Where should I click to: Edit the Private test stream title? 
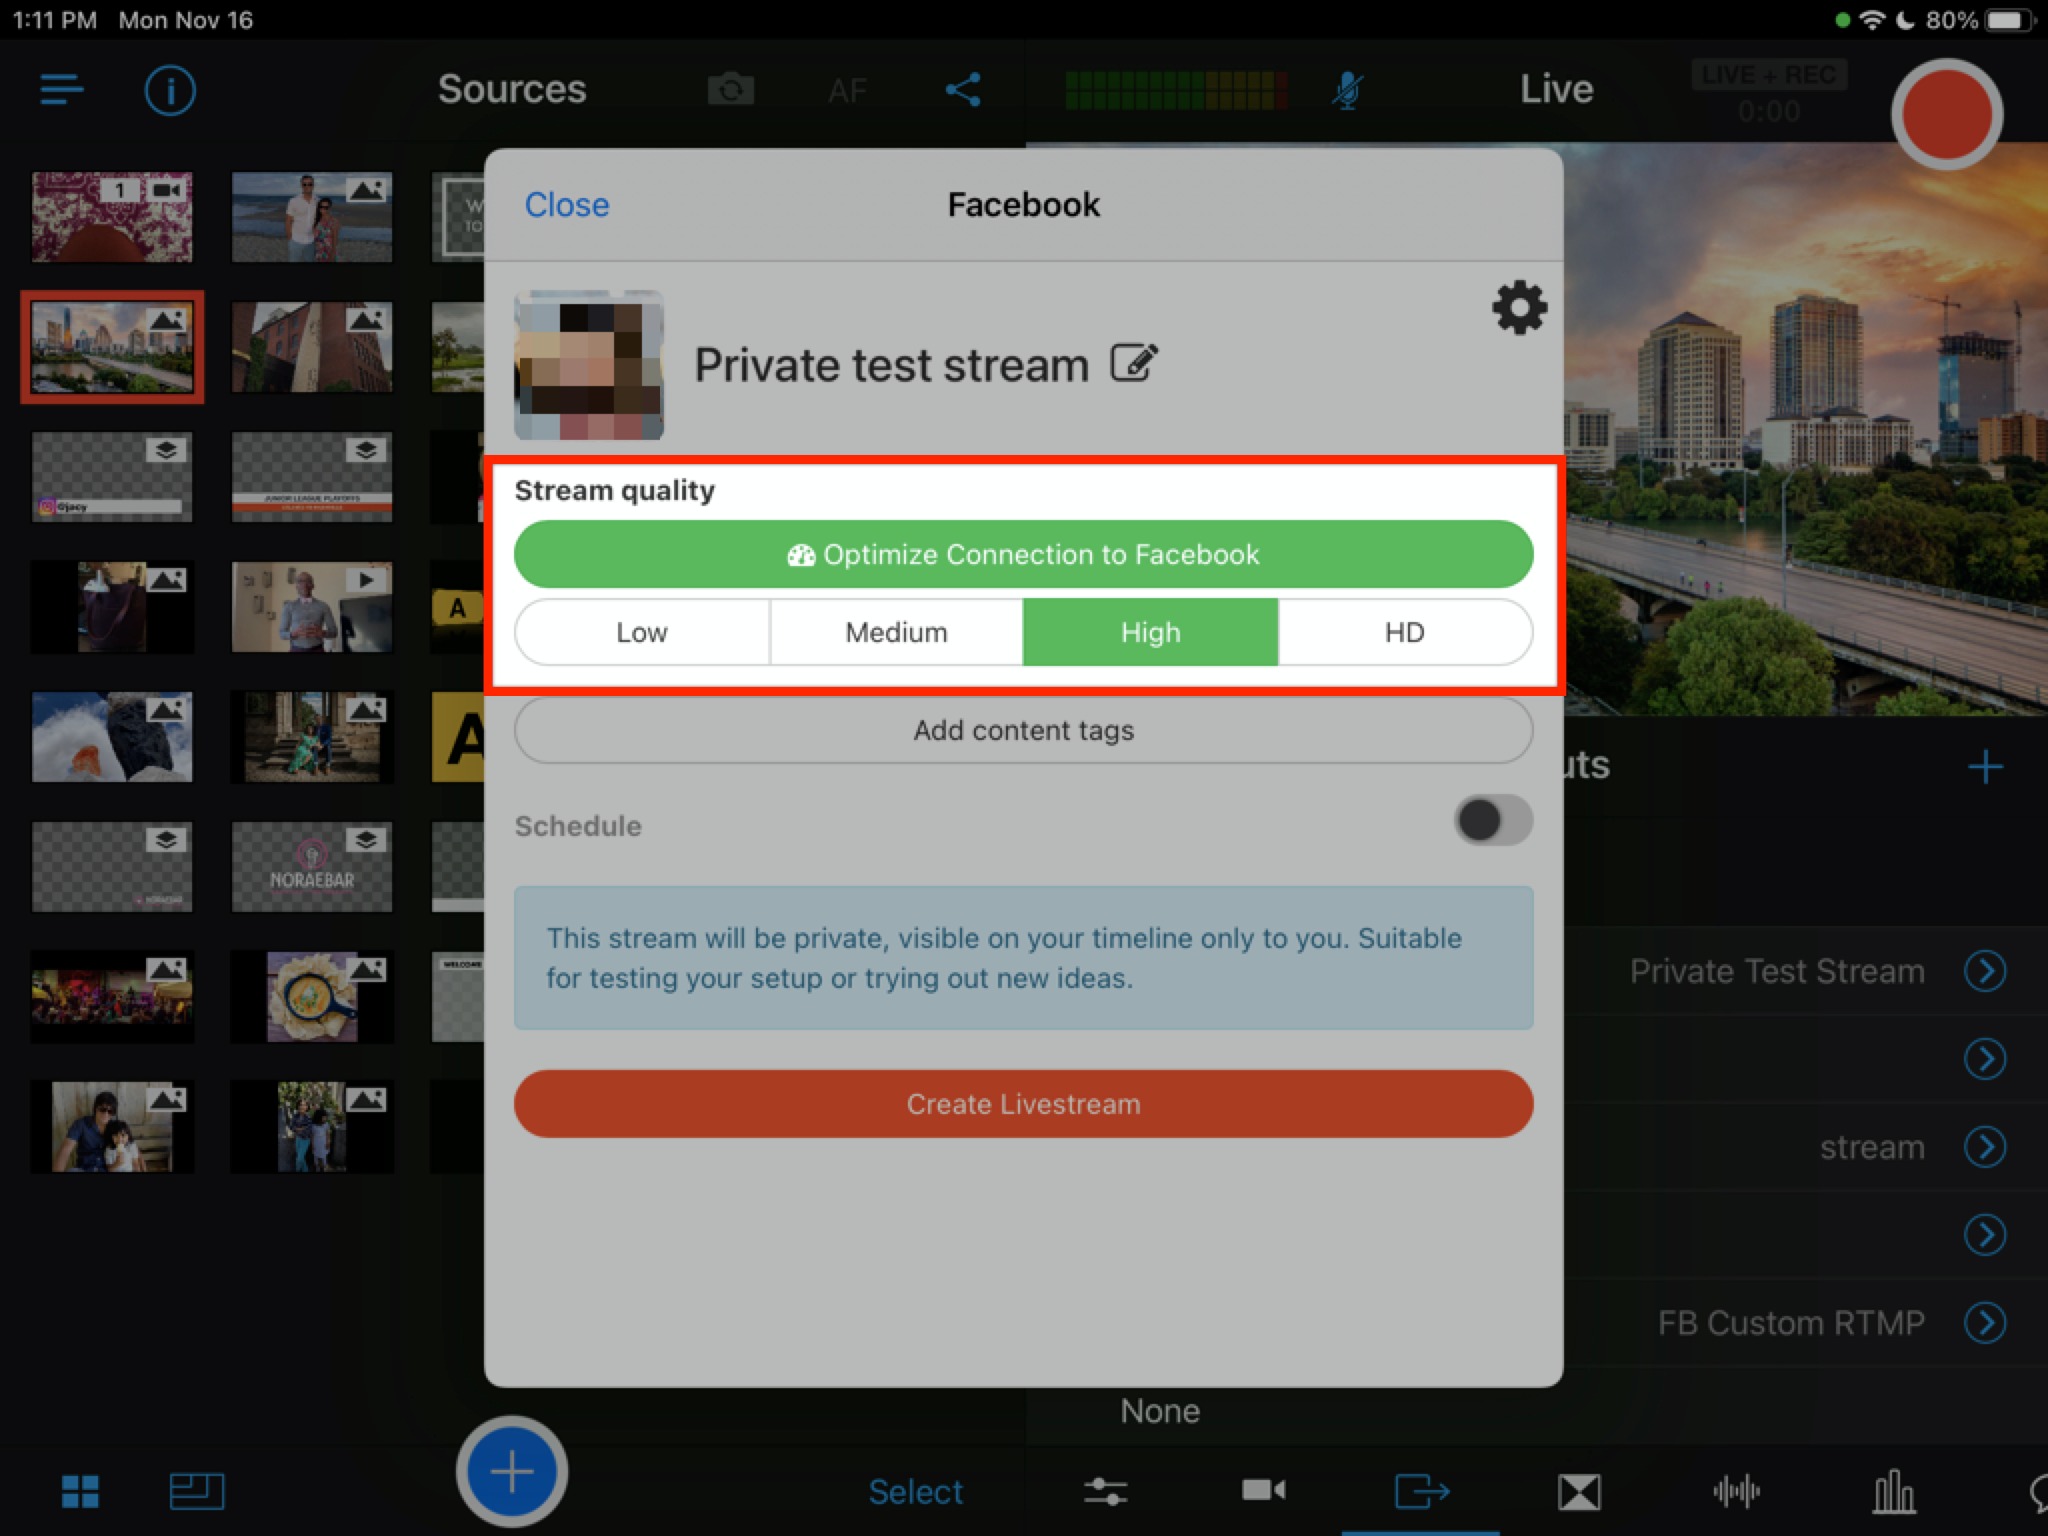click(x=1134, y=364)
